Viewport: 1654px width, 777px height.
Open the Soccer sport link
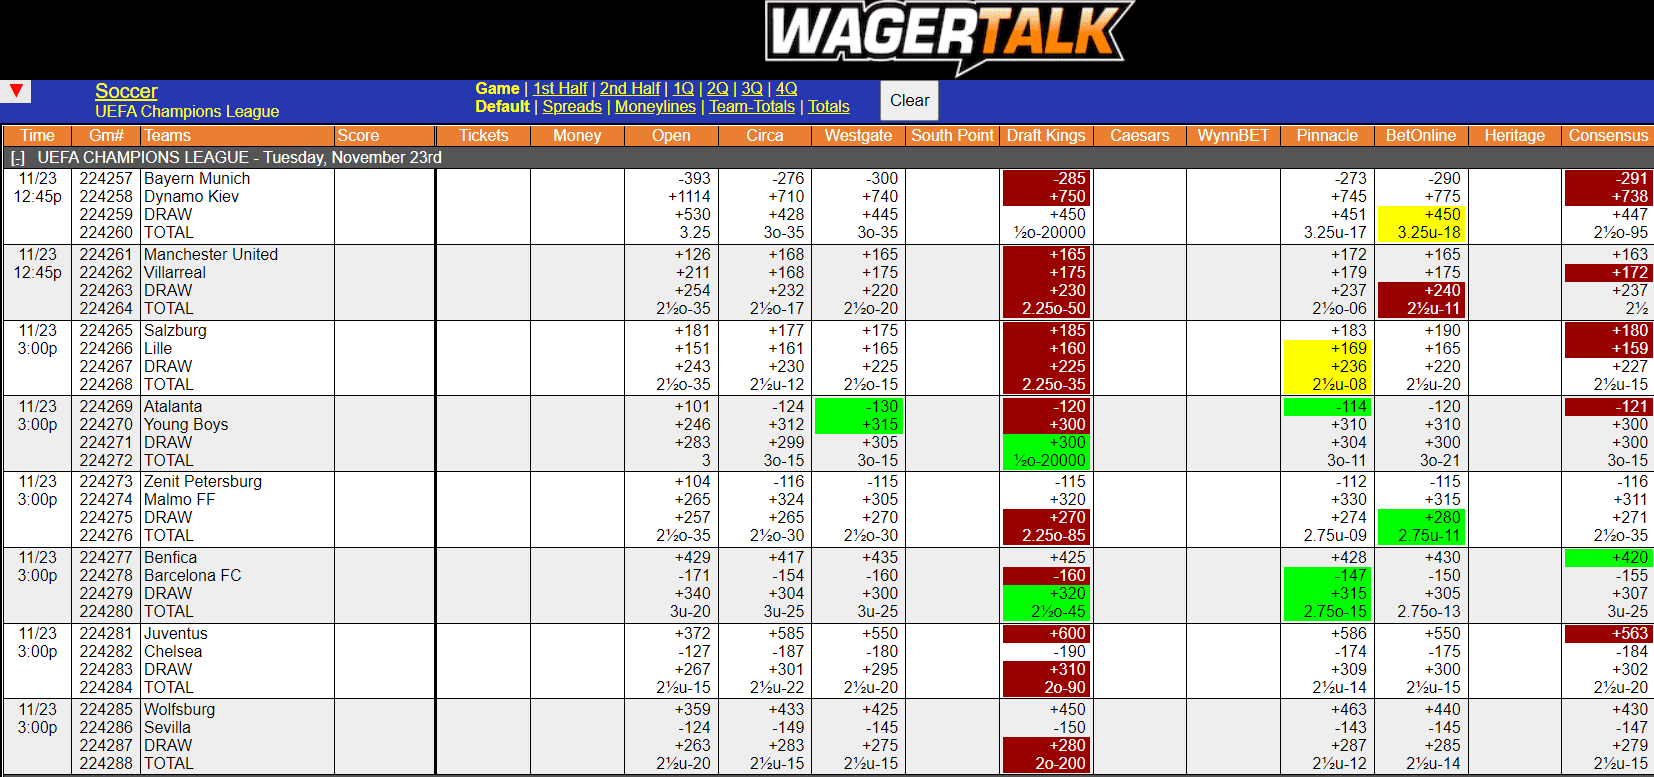coord(126,91)
